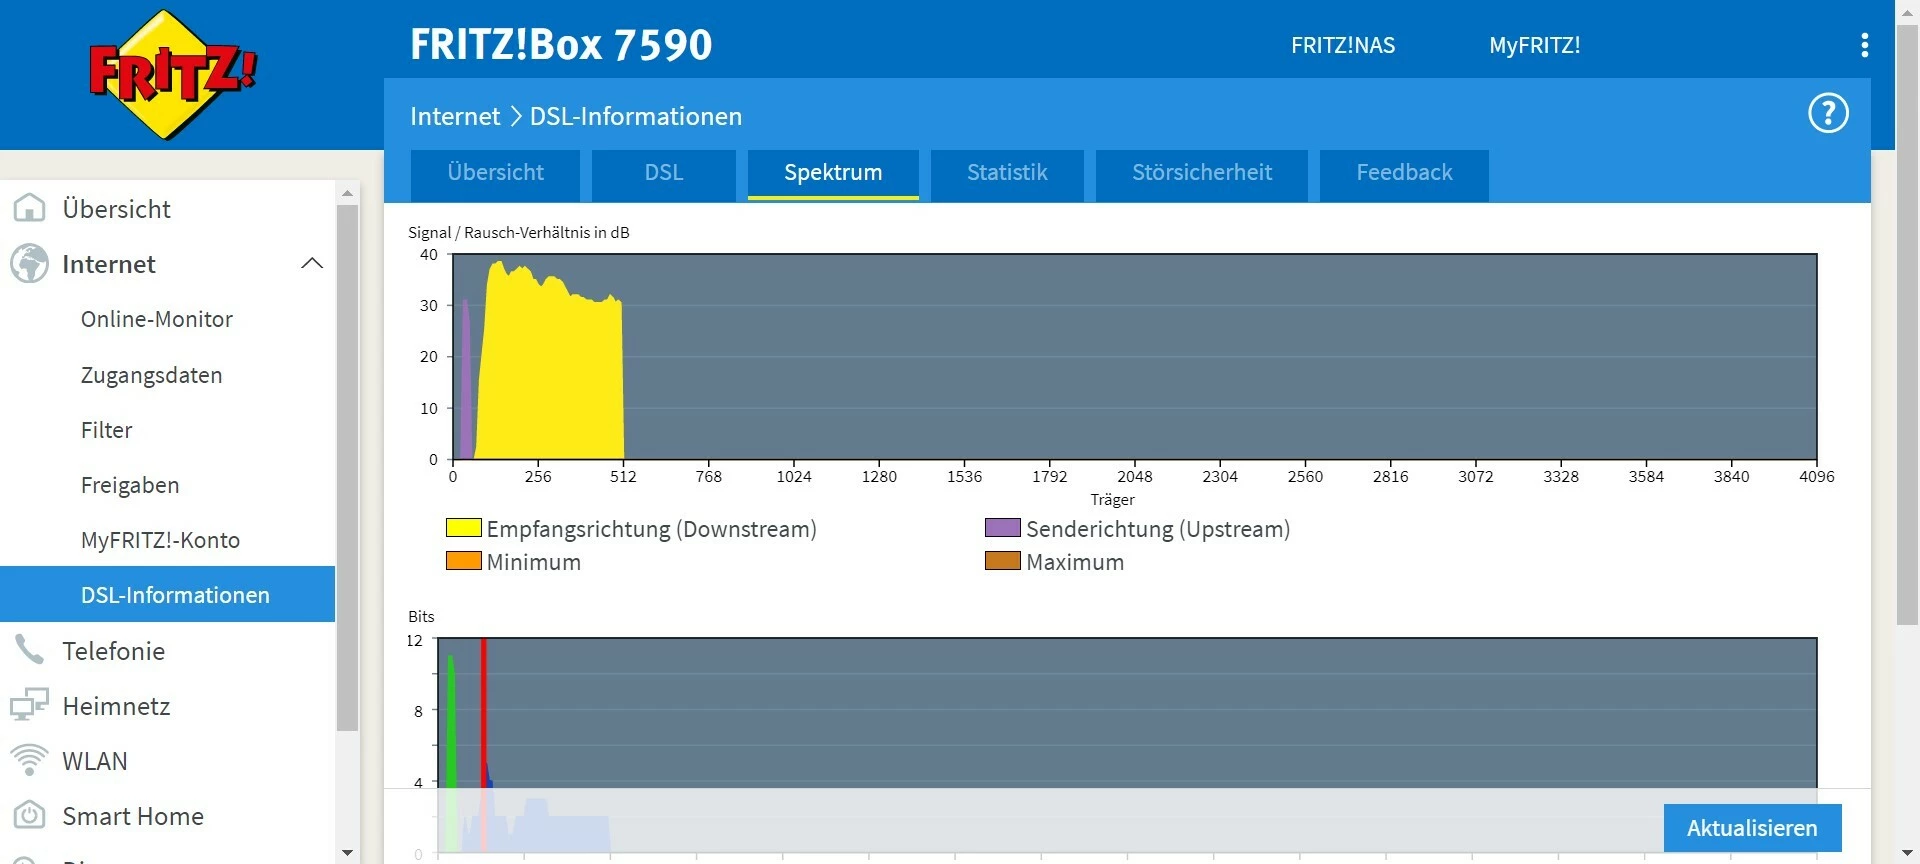Screen dimensions: 1920x864
Task: Open Zugangsdaten in the sidebar
Action: pos(152,375)
